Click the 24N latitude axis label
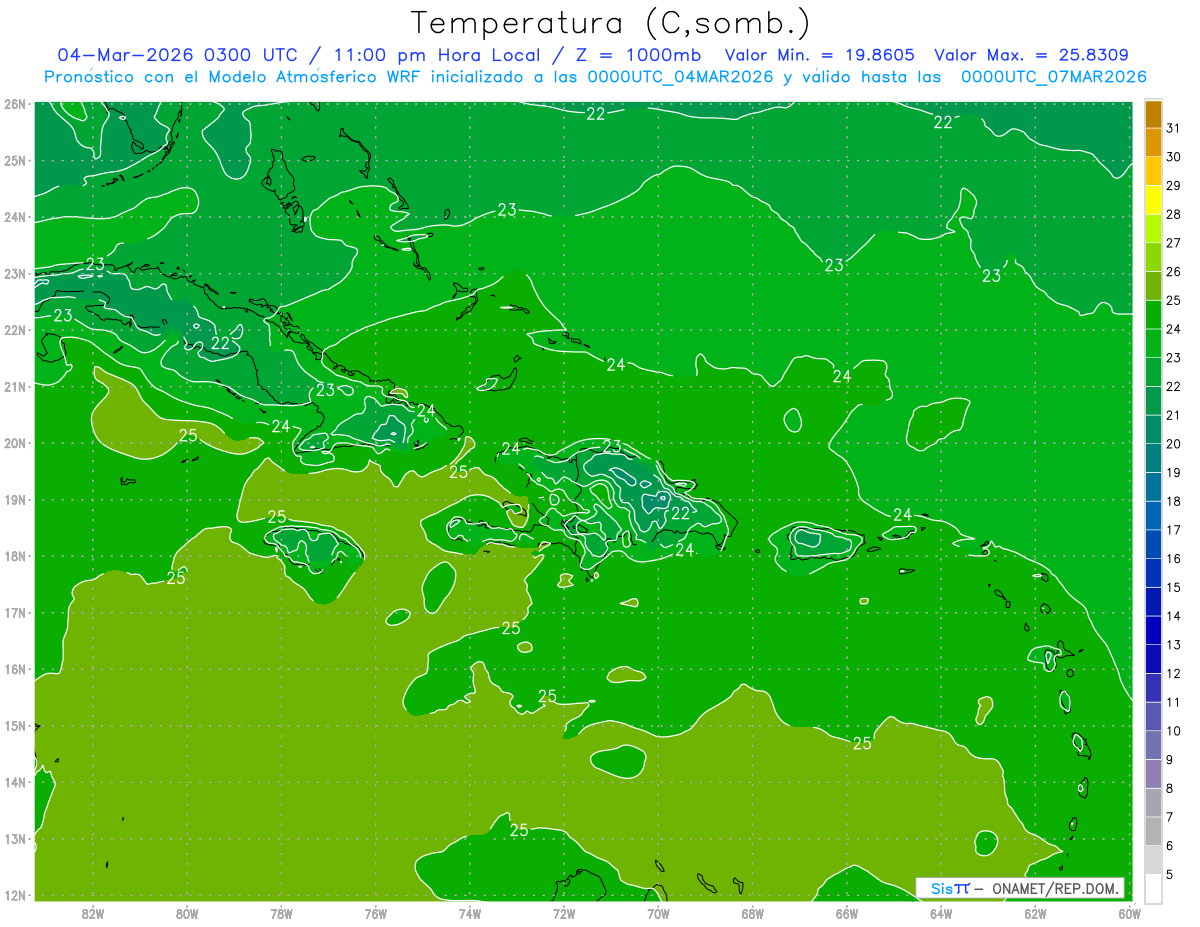Viewport: 1200px width, 927px height. tap(14, 217)
